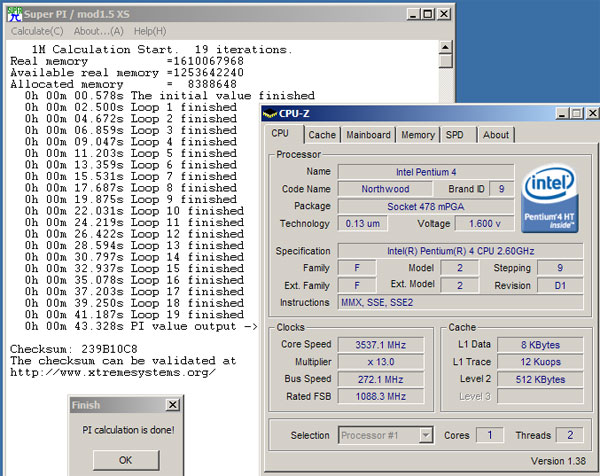Click the processor Name field
The height and width of the screenshot is (476, 600).
(x=425, y=171)
